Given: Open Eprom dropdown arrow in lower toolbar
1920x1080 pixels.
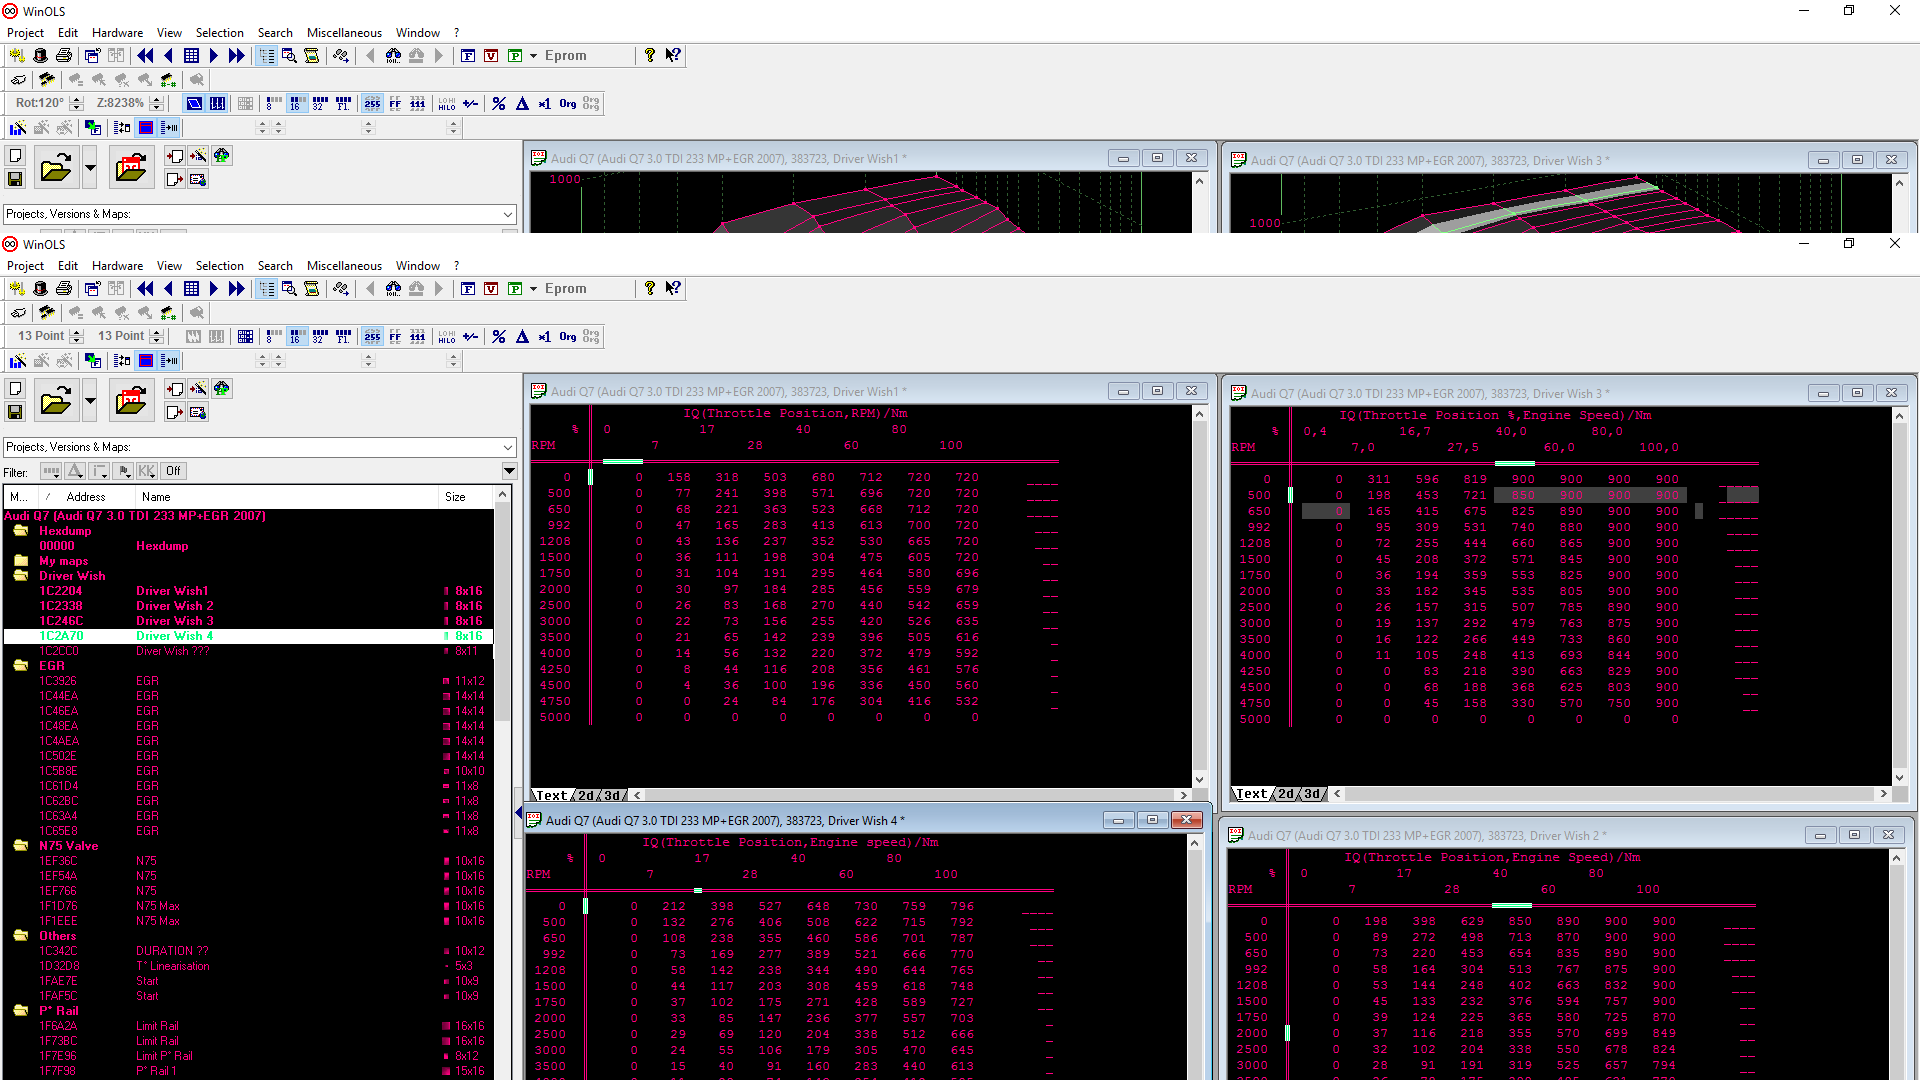Looking at the screenshot, I should coord(534,289).
